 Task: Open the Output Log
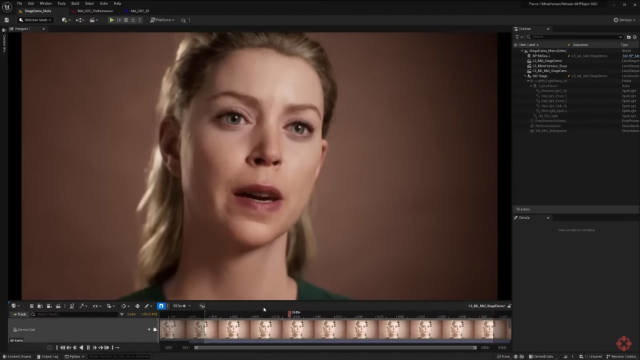[48, 357]
